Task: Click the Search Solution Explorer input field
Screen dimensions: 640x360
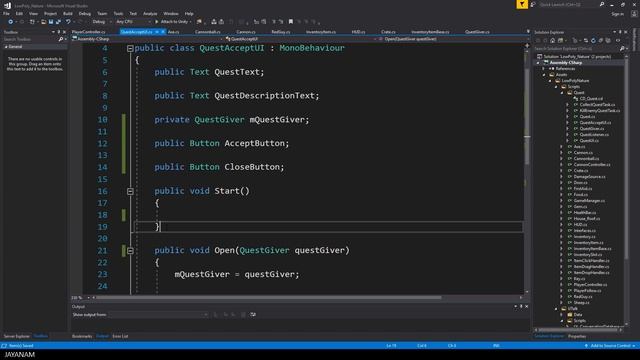Action: 576,49
